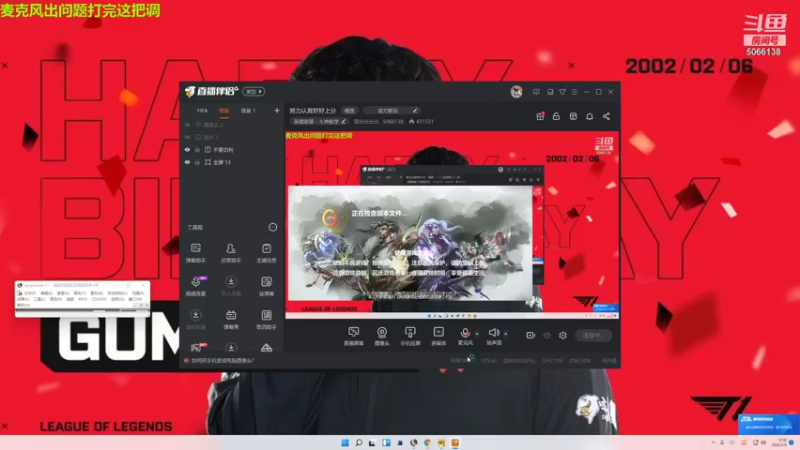
Task: Edit the 官方影院 field using the pencil
Action: pos(415,111)
